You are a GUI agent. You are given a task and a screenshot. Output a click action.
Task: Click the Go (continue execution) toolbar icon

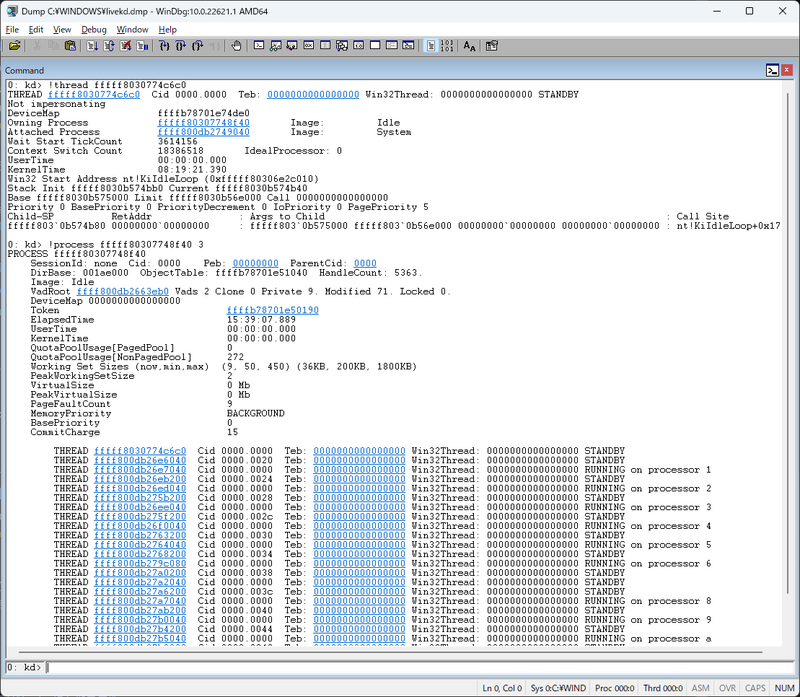[x=92, y=46]
